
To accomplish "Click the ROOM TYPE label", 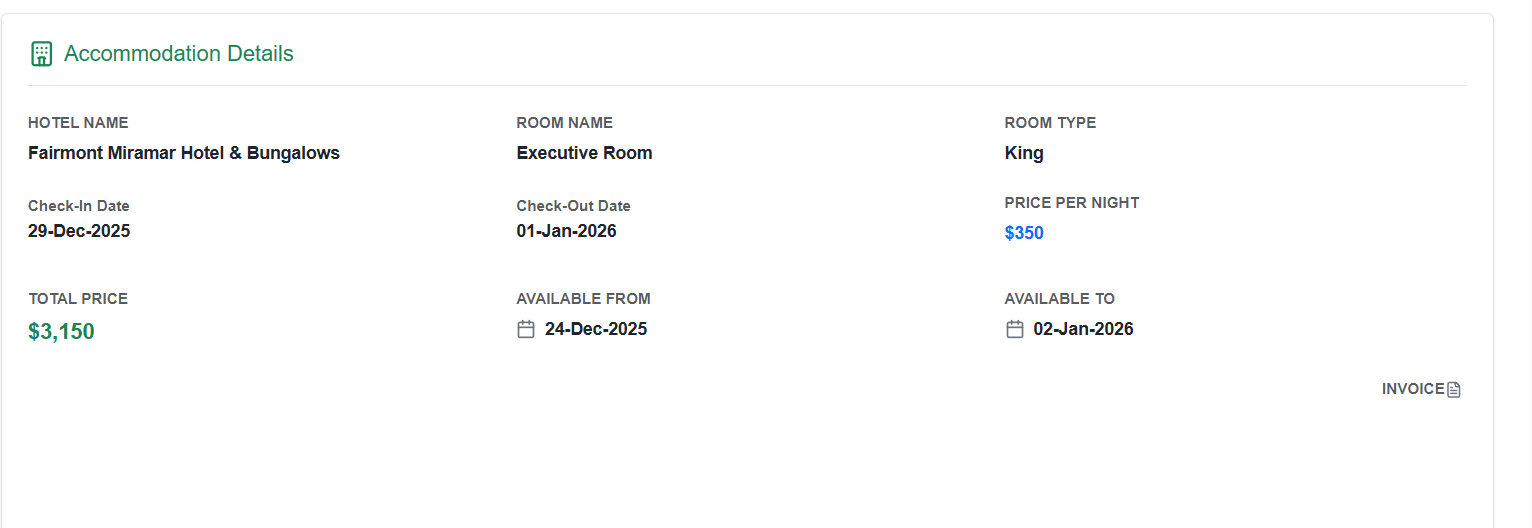I will (x=1050, y=123).
